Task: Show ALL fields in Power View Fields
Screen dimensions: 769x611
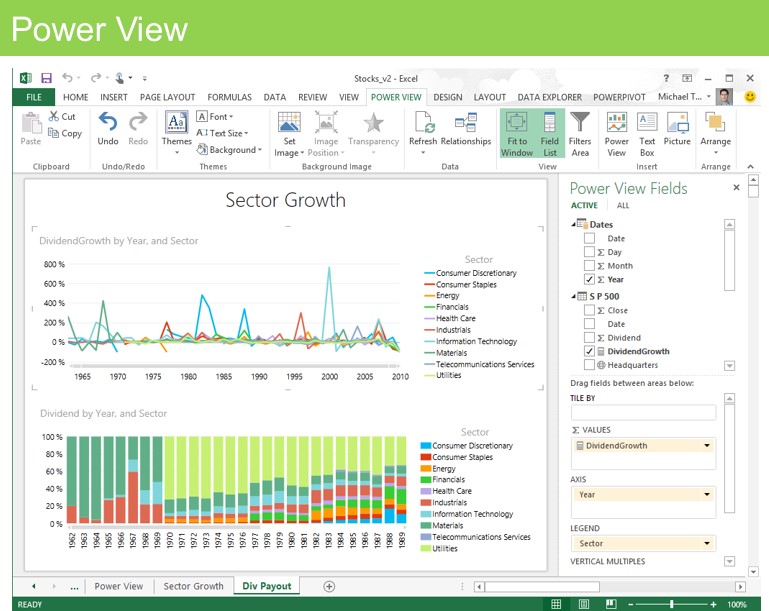Action: (623, 205)
